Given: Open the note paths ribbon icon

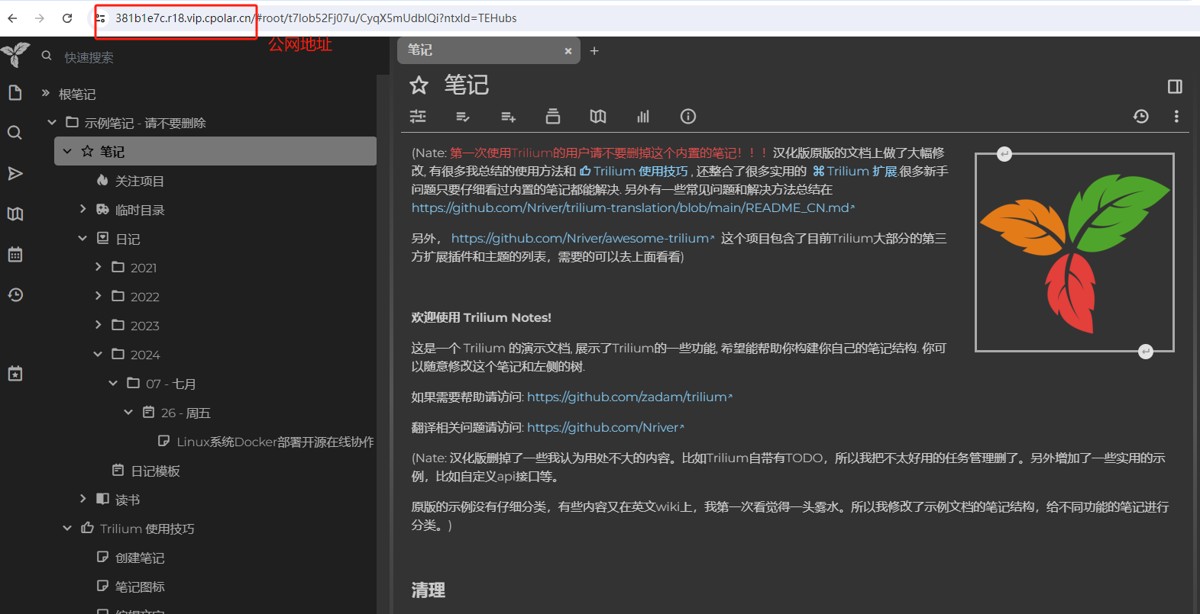Looking at the screenshot, I should click(x=553, y=117).
